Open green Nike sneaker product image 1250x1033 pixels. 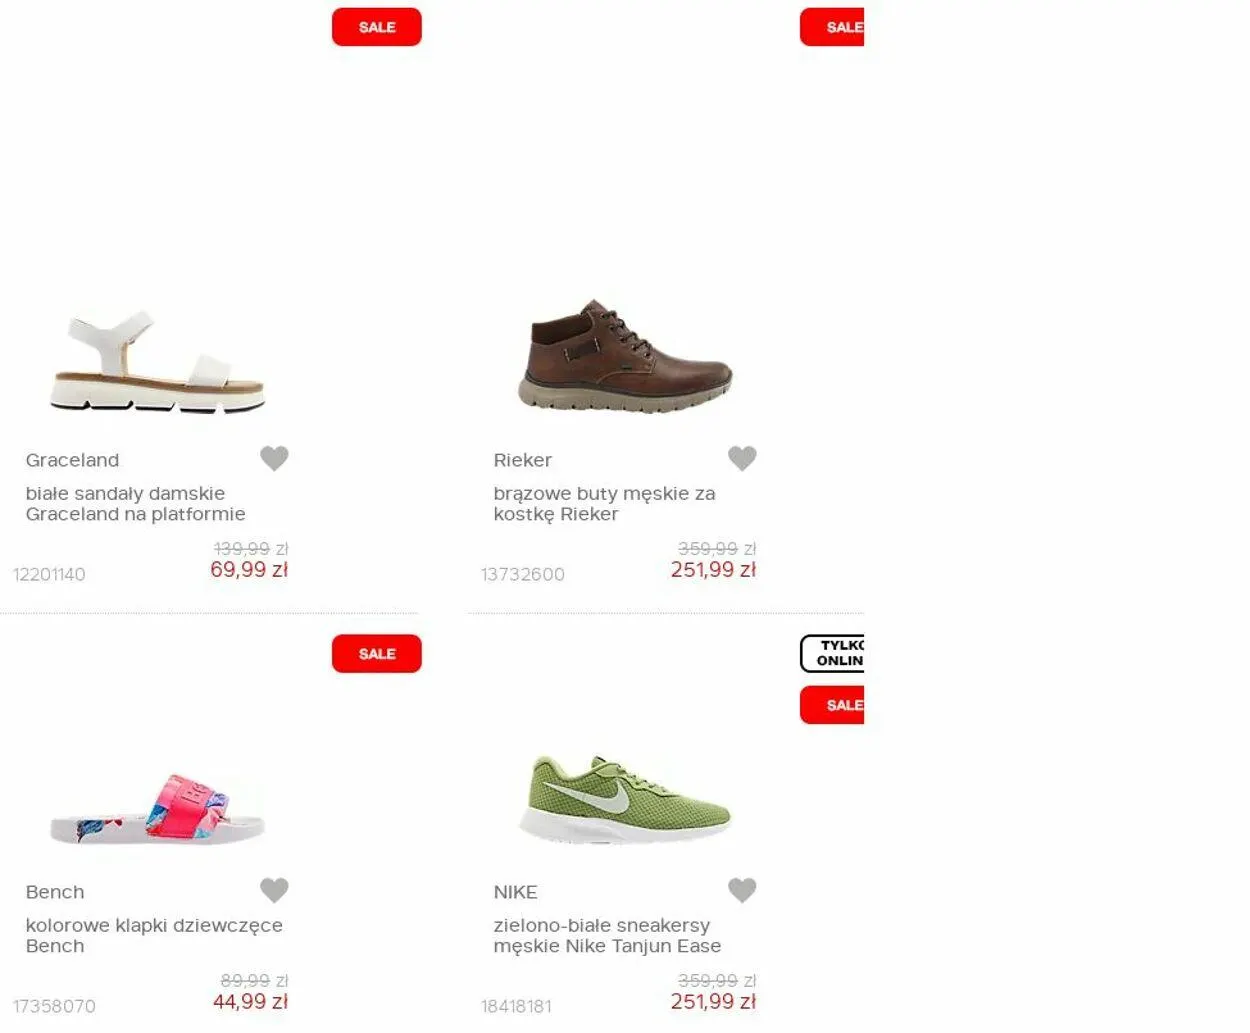click(x=626, y=800)
